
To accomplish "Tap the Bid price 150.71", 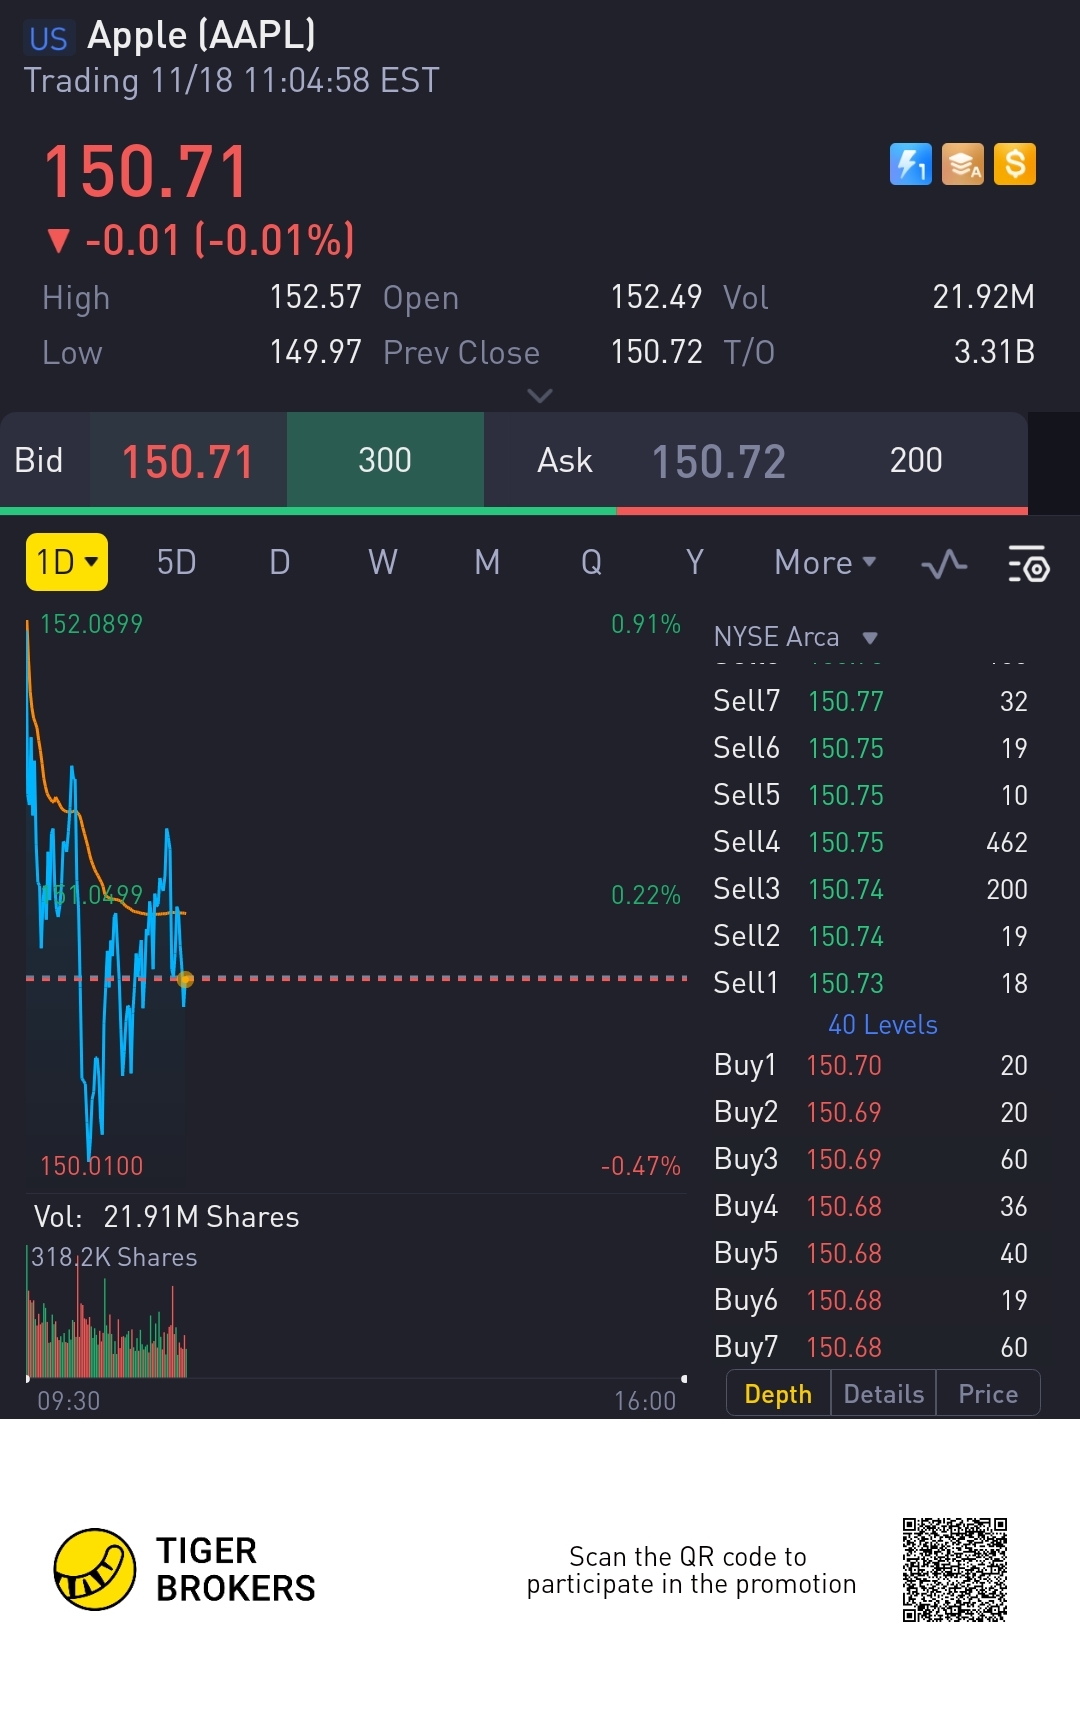I will pyautogui.click(x=188, y=461).
